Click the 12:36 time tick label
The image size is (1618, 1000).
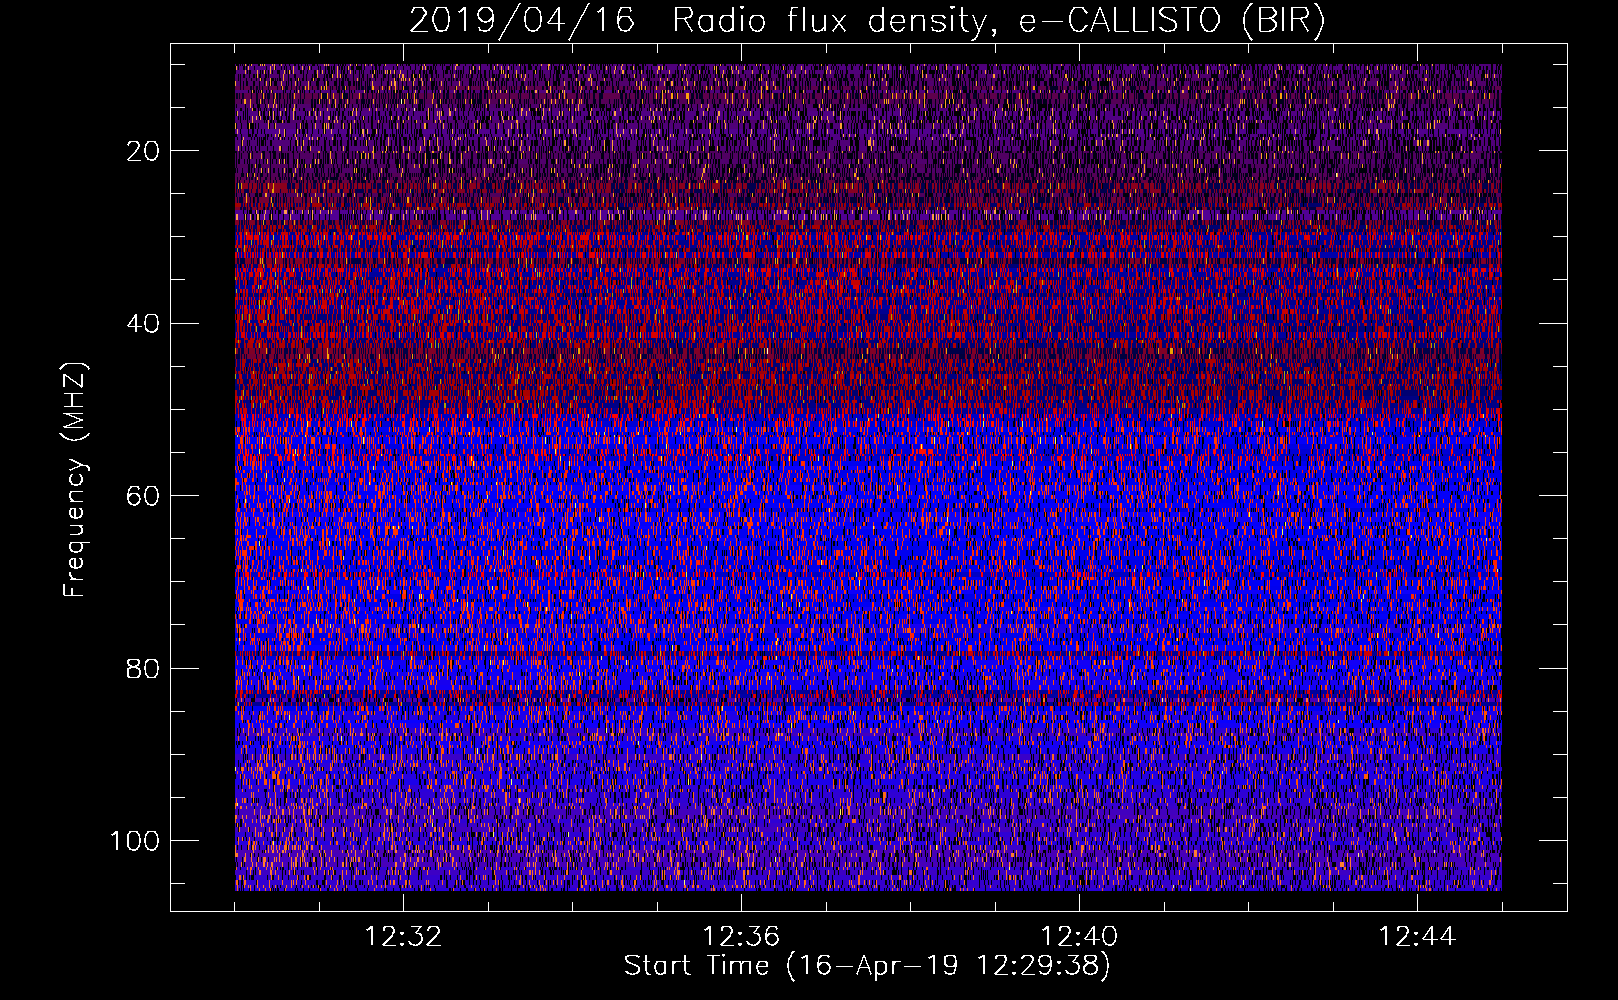741,937
